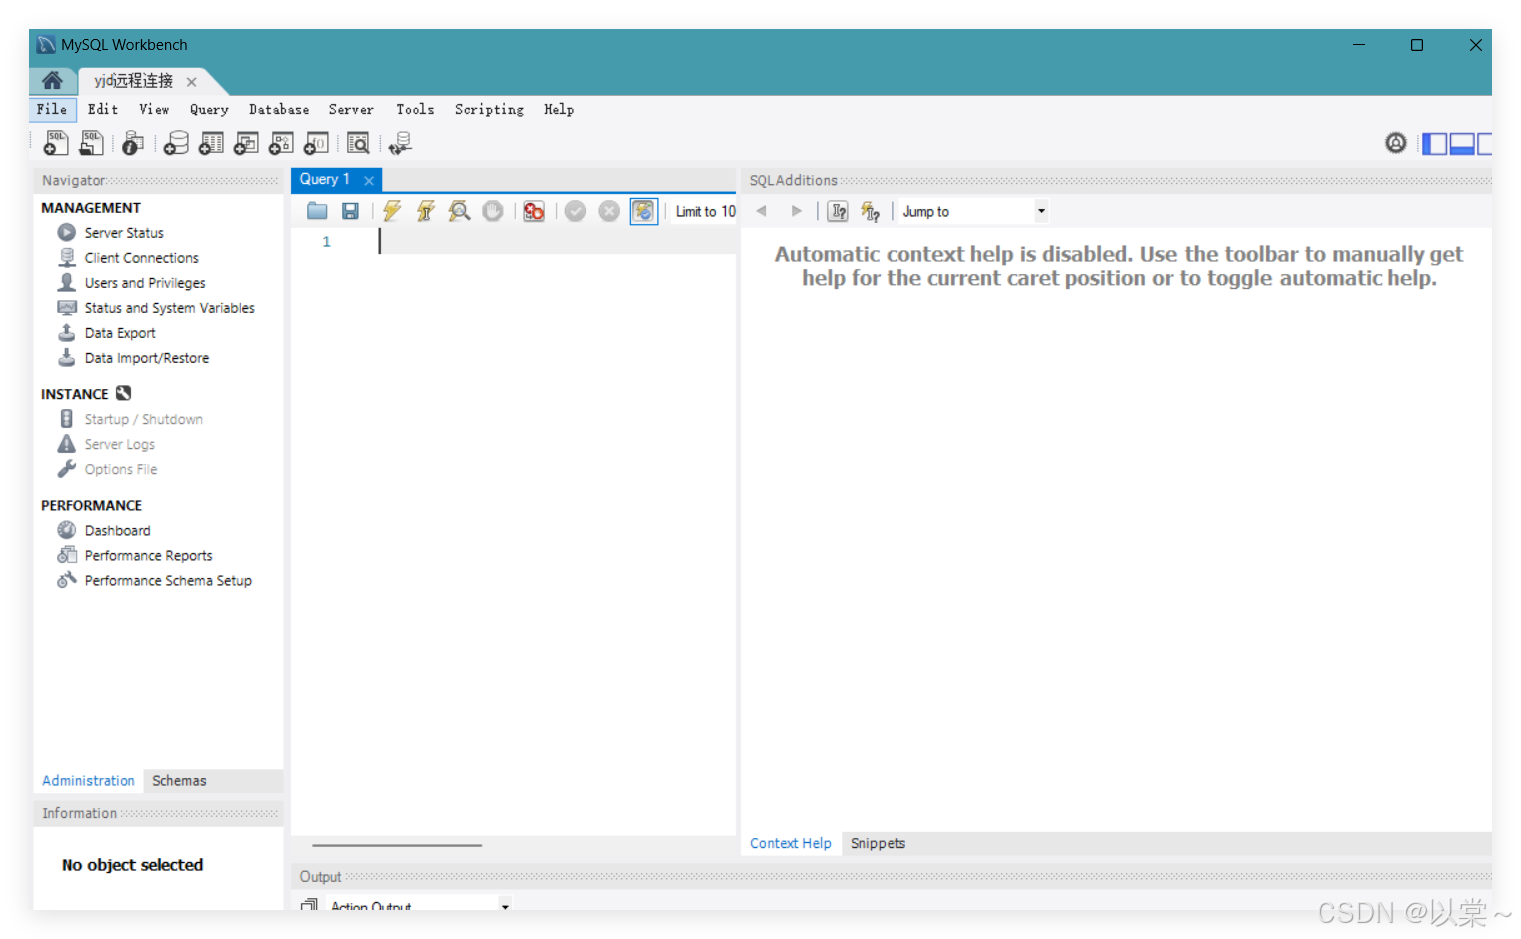Open the Tools menu
This screenshot has width=1521, height=939.
pyautogui.click(x=415, y=110)
